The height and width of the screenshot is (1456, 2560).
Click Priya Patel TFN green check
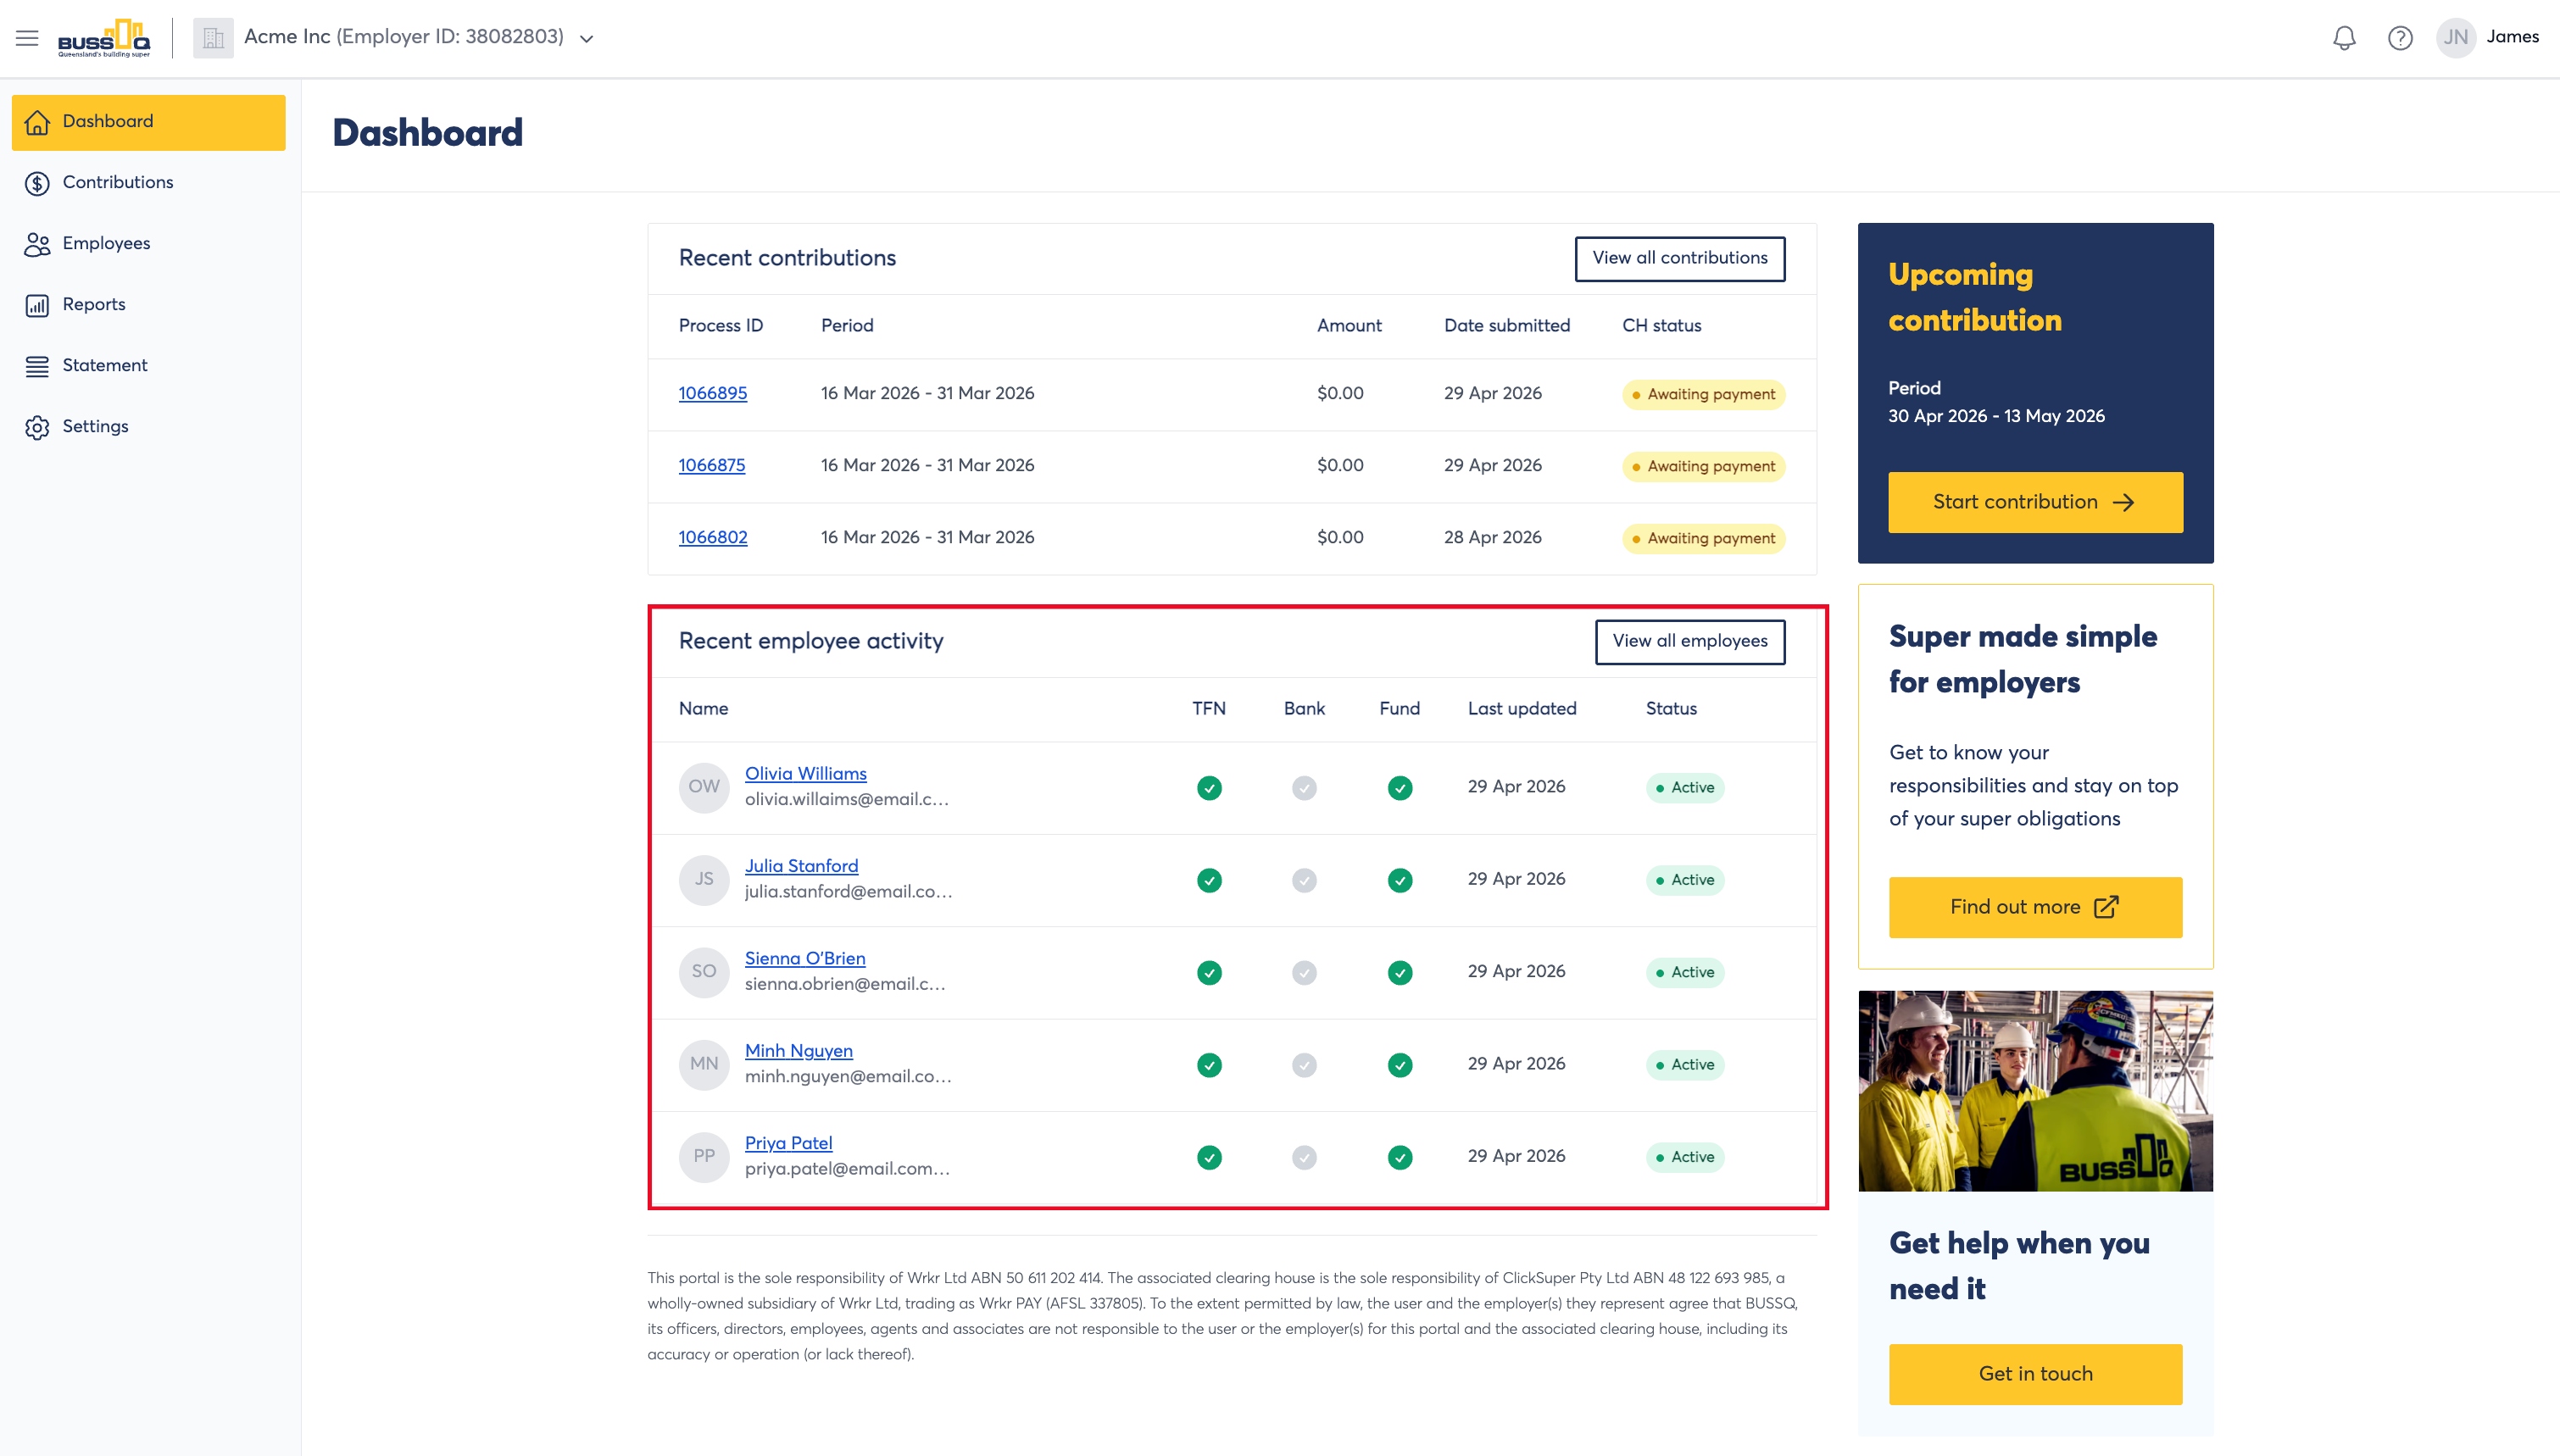coord(1209,1158)
